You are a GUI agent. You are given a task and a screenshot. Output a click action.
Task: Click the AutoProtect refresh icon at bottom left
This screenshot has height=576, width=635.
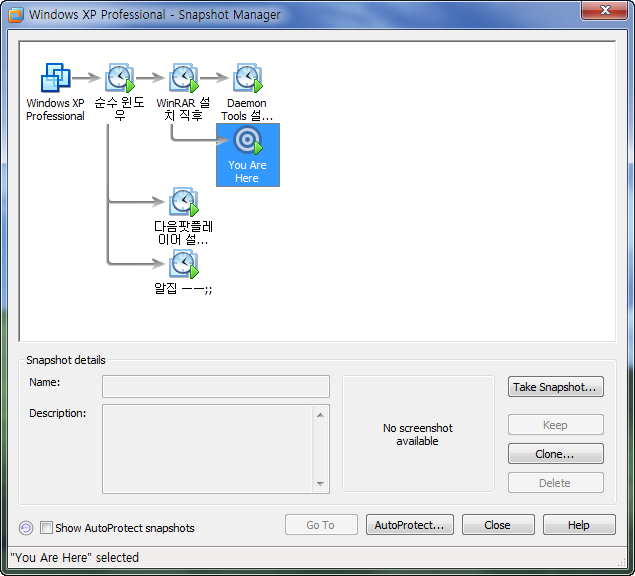[x=26, y=528]
